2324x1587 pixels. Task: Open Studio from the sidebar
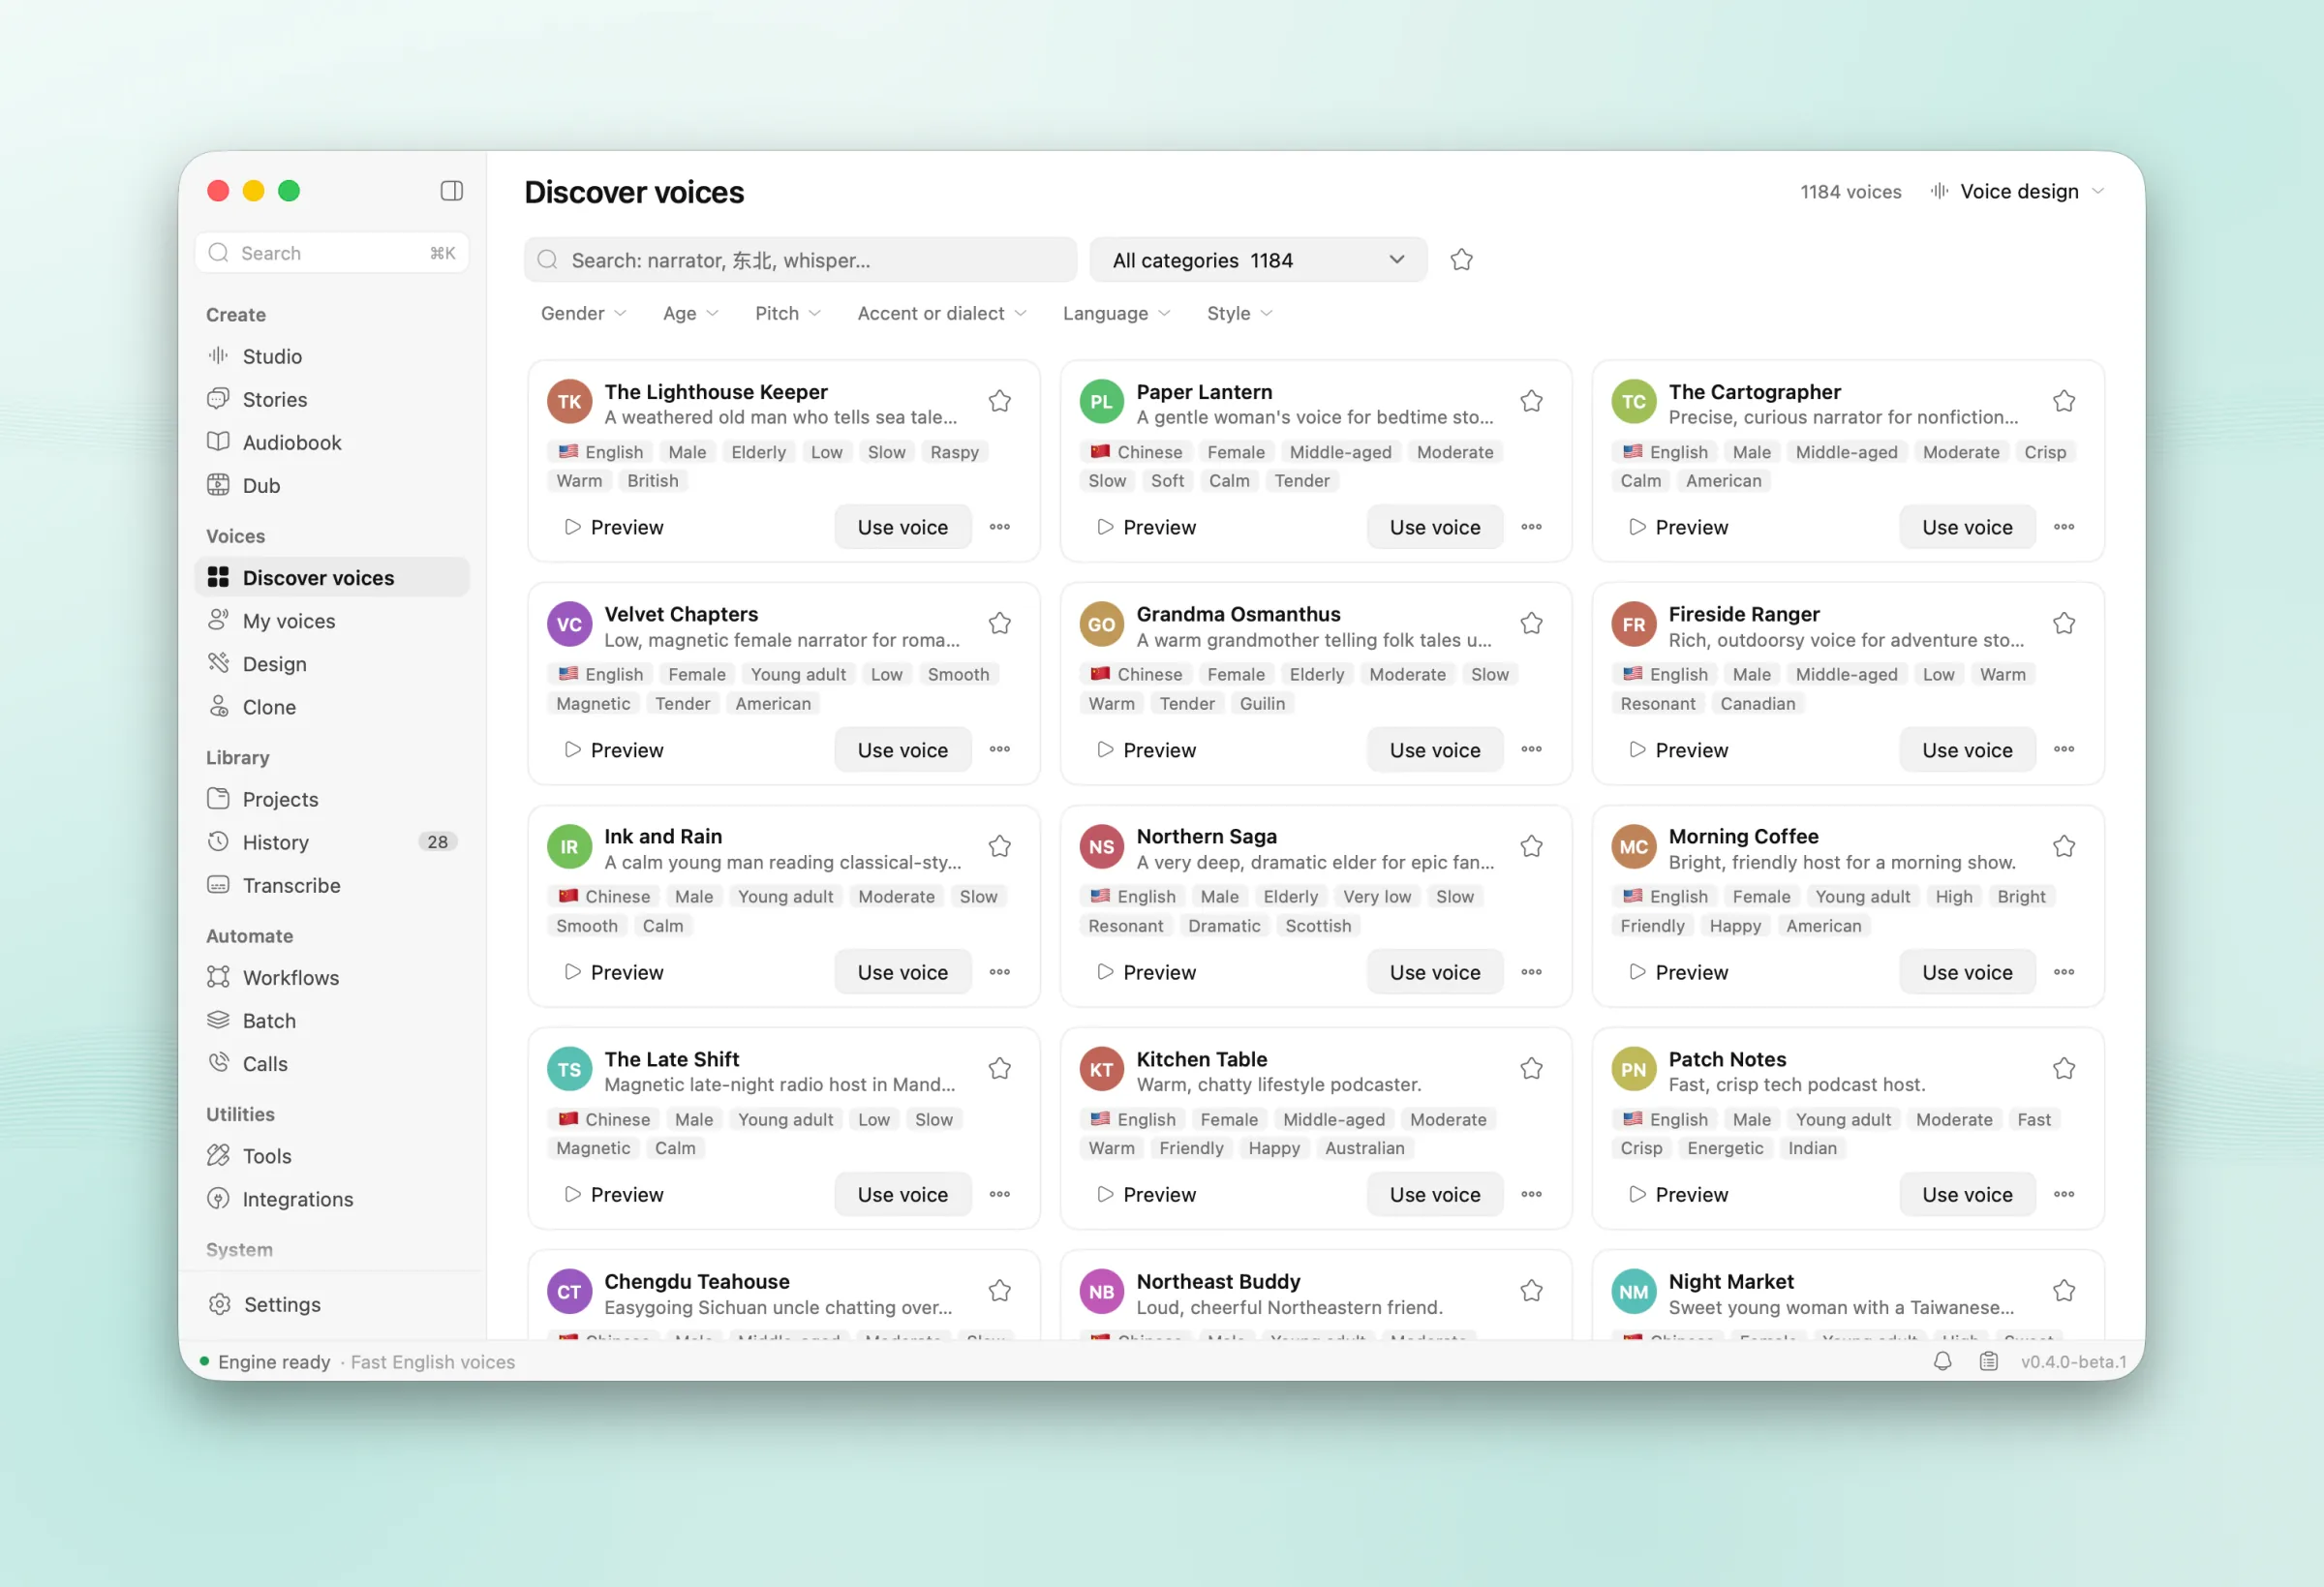pos(331,356)
